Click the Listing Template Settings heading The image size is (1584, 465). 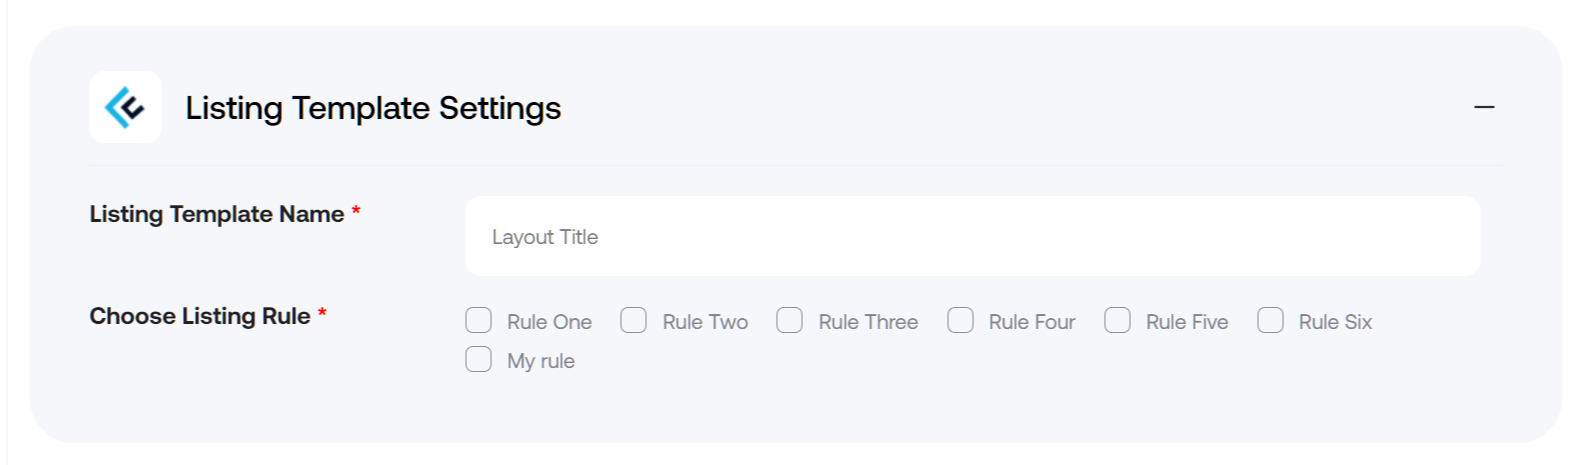pyautogui.click(x=373, y=108)
